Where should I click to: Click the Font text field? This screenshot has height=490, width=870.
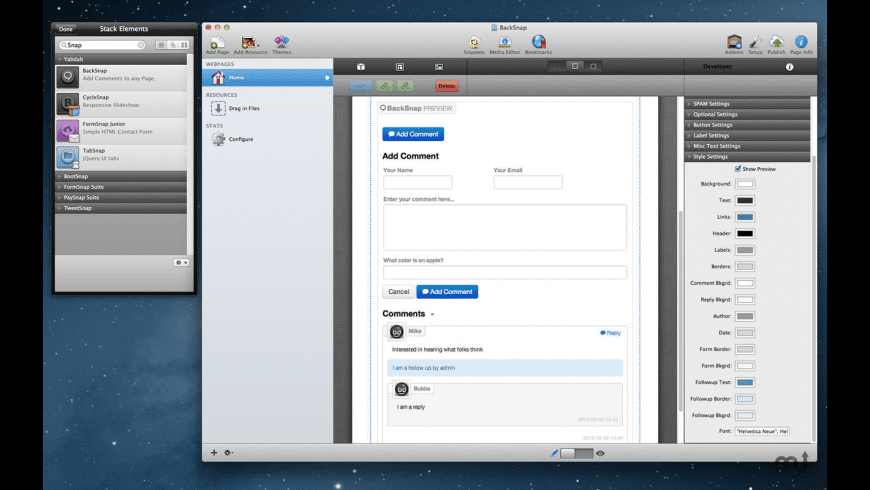point(762,431)
